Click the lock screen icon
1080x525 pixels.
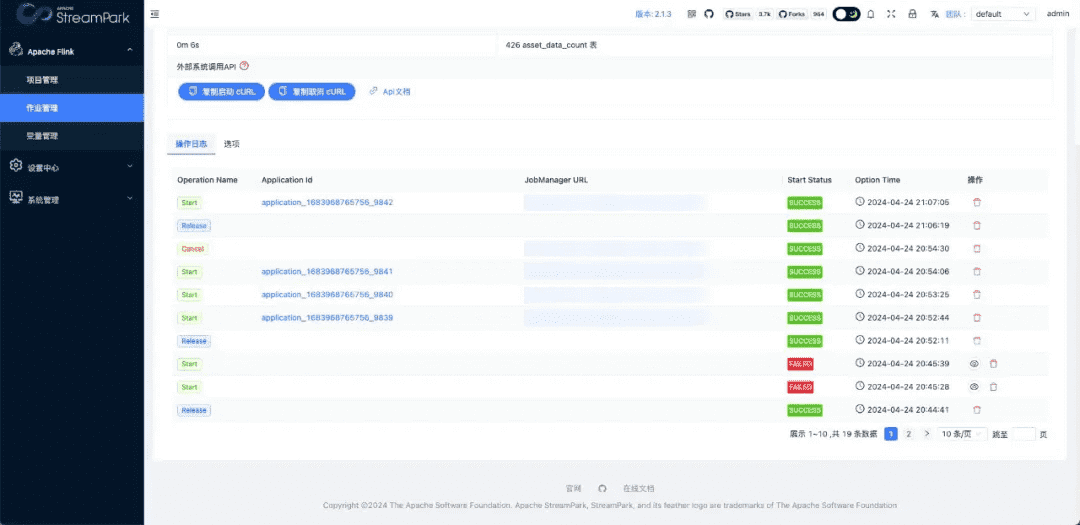[x=912, y=14]
